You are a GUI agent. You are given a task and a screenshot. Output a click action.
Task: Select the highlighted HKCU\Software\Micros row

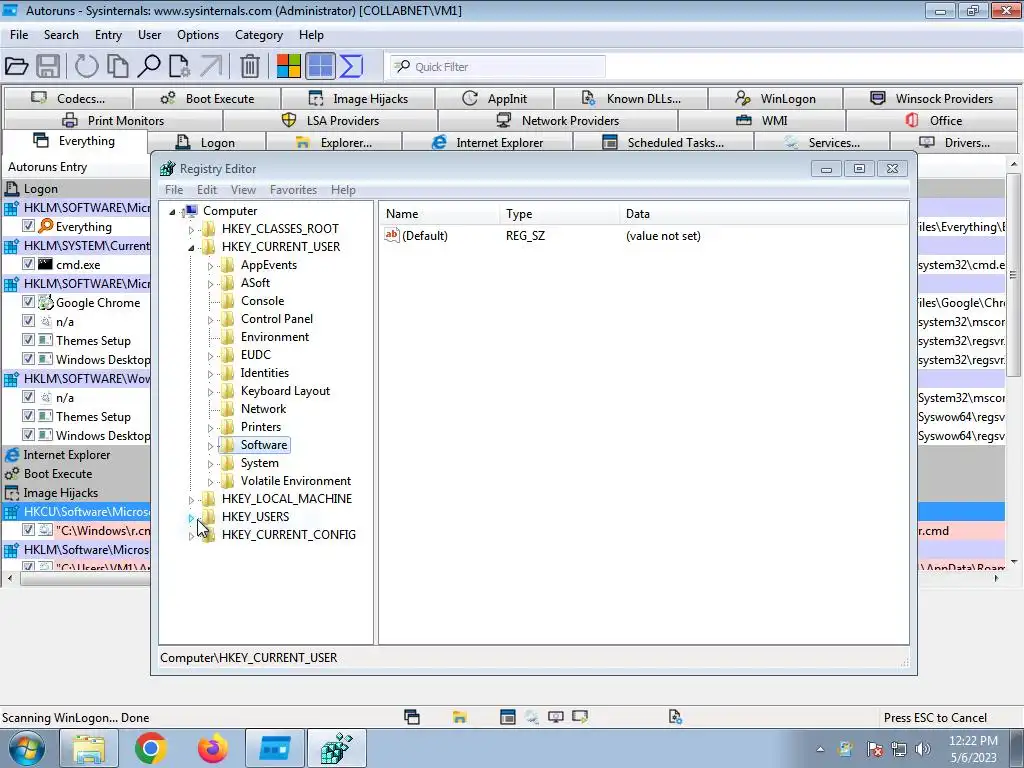click(x=76, y=511)
